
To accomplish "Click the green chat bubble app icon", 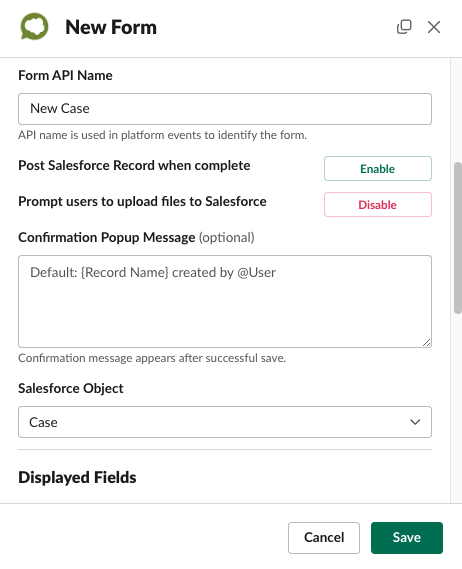I will [x=34, y=26].
